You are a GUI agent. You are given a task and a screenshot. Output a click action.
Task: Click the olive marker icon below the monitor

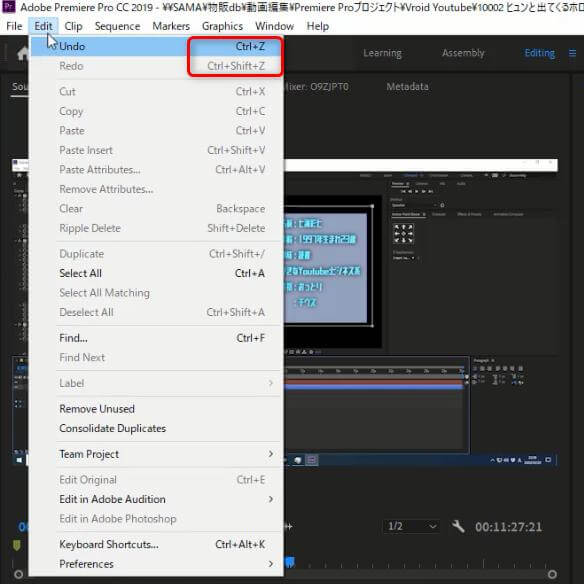coord(17,545)
